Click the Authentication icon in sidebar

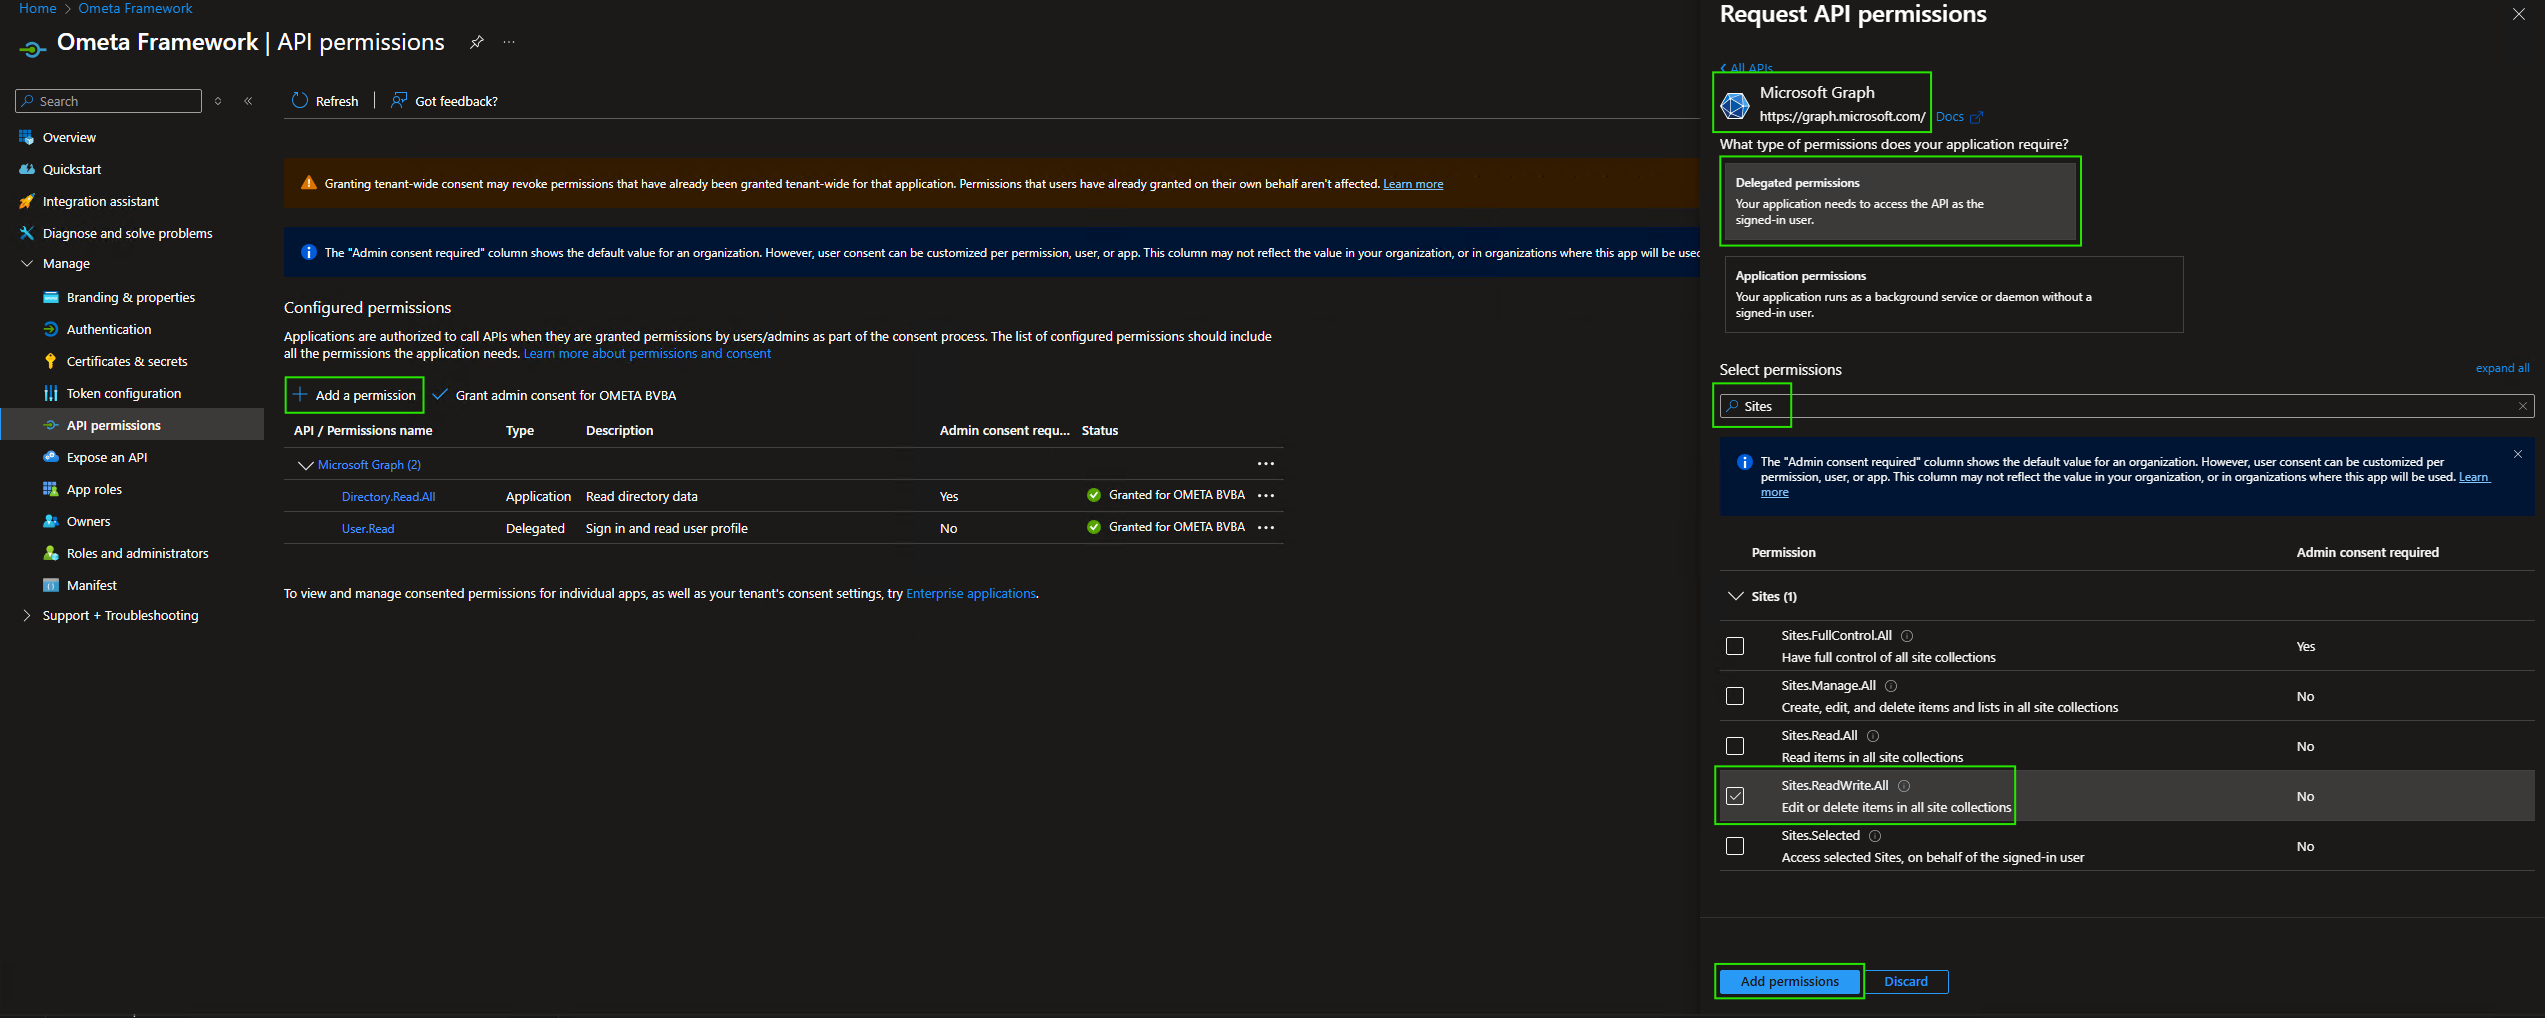[x=51, y=329]
